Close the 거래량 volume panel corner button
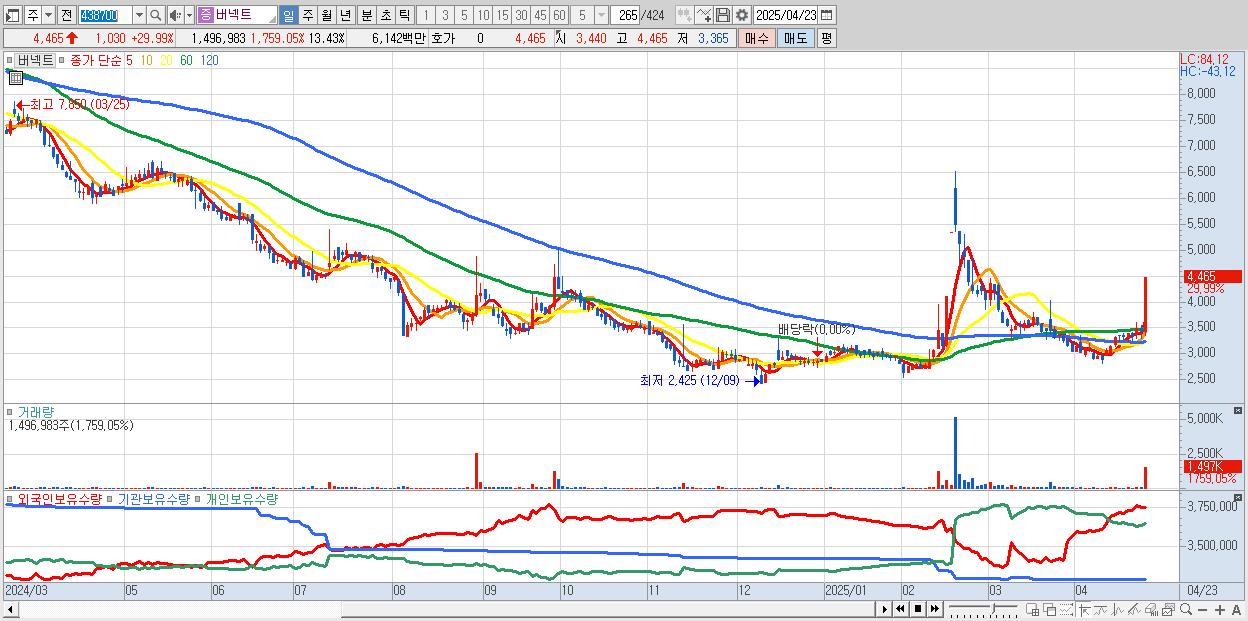The image size is (1248, 621). click(1240, 411)
